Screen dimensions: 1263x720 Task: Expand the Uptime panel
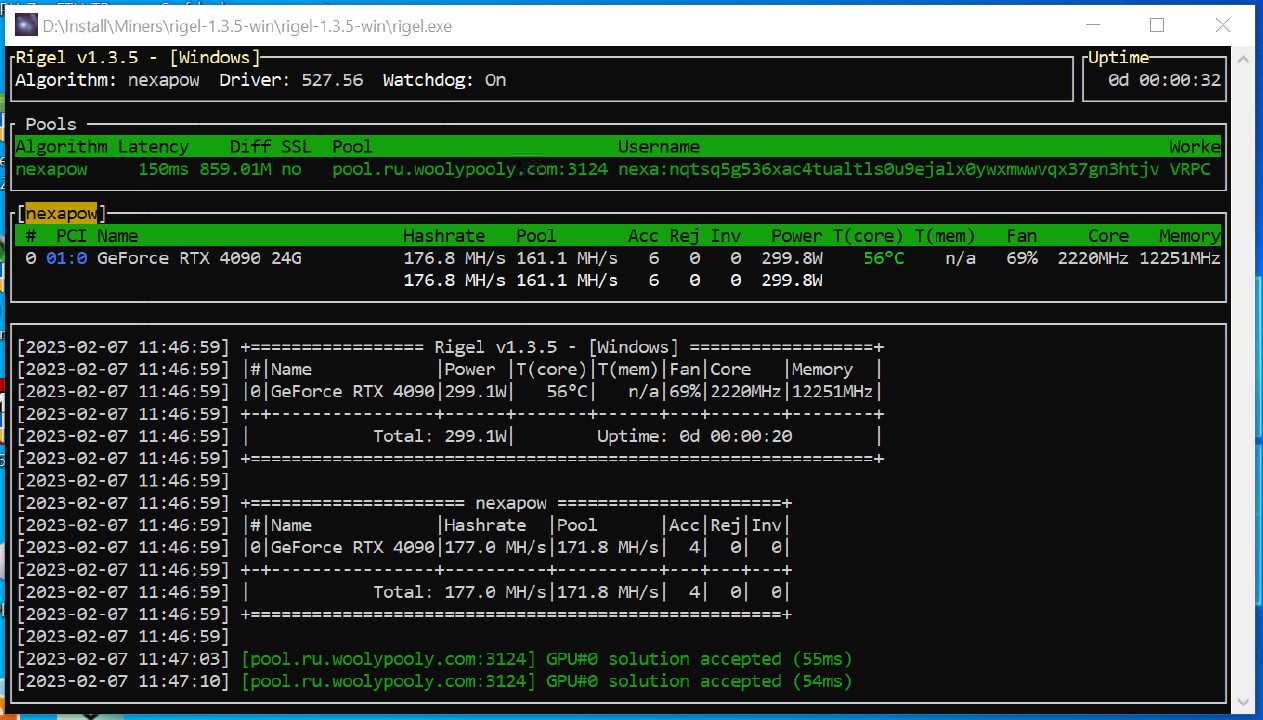pos(1117,57)
